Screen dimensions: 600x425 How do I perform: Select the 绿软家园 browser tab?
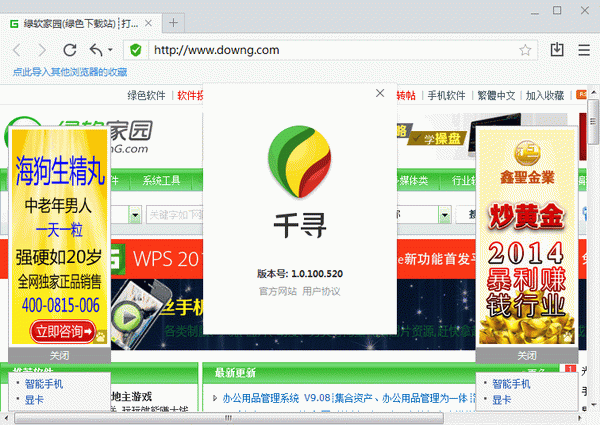(80, 24)
